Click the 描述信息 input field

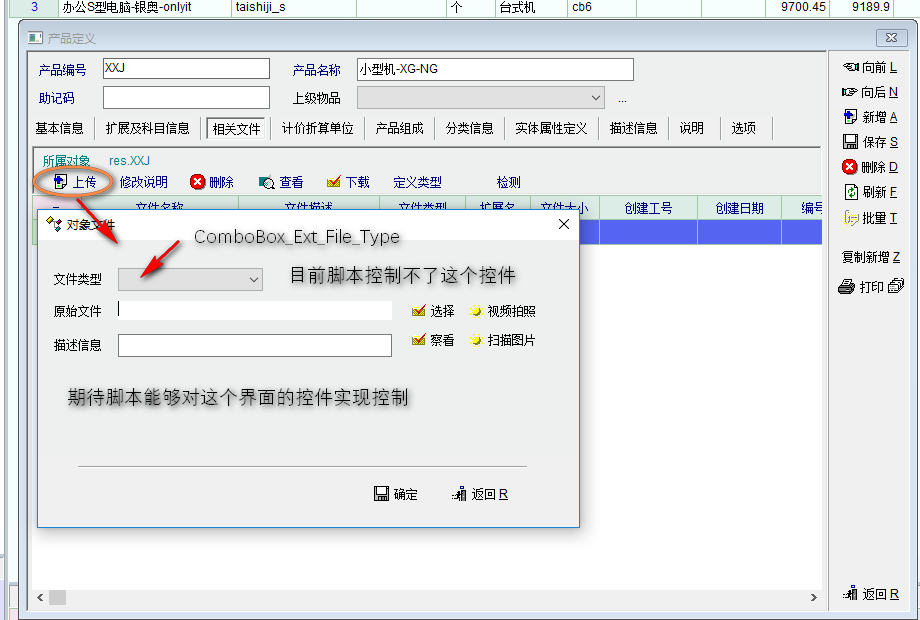pyautogui.click(x=254, y=345)
